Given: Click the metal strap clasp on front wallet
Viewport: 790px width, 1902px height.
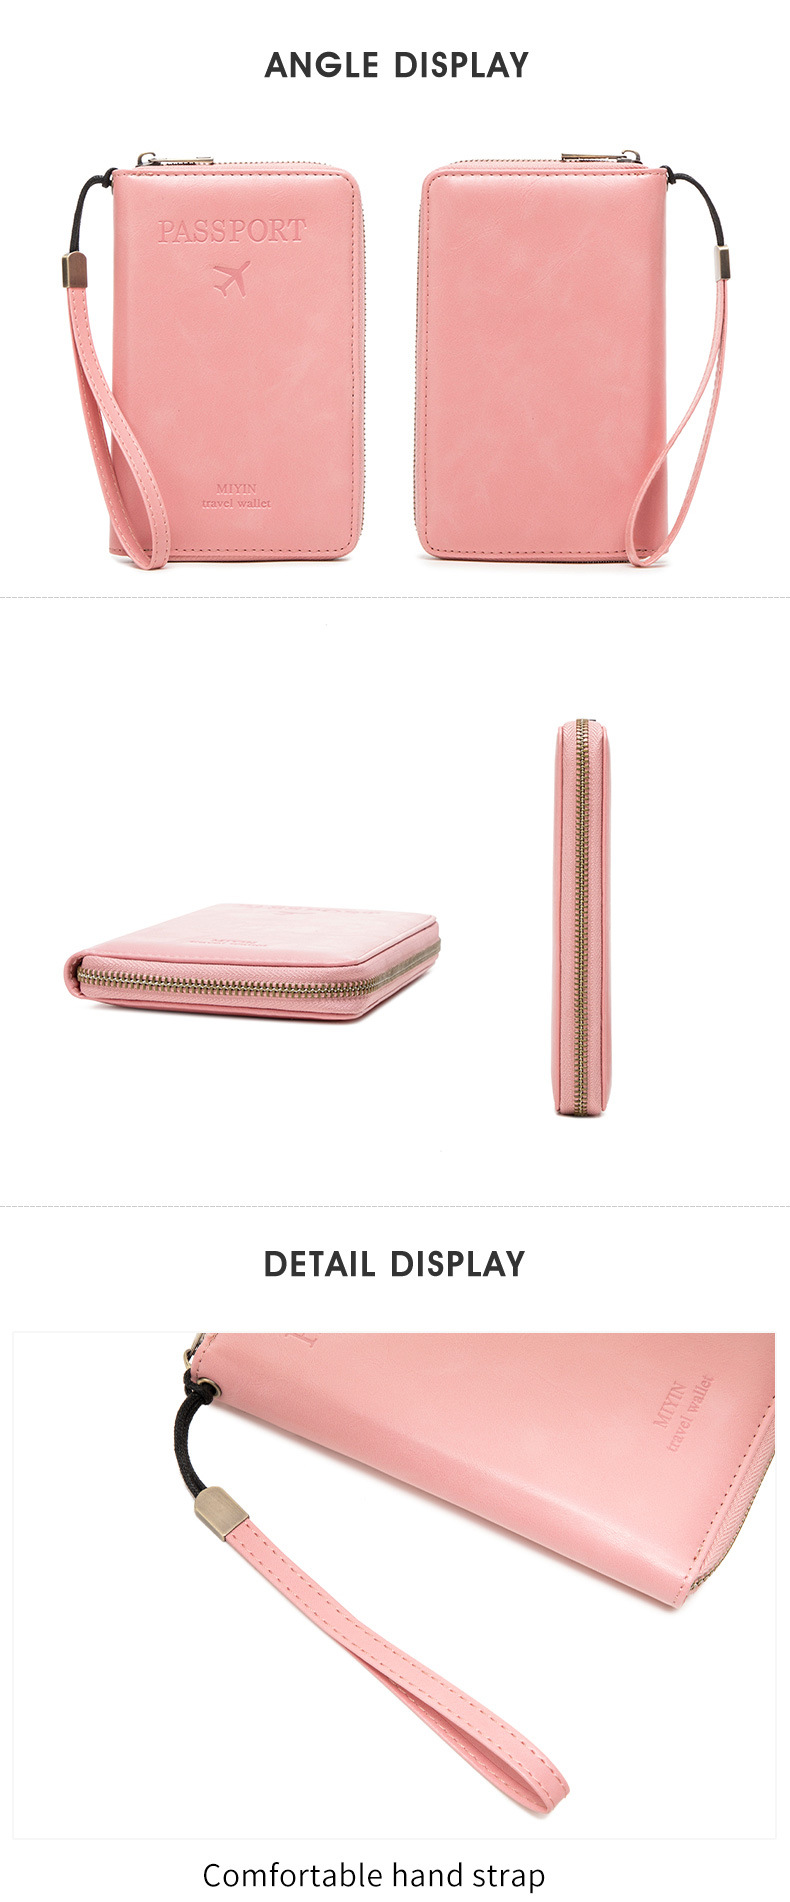Looking at the screenshot, I should point(74,270).
